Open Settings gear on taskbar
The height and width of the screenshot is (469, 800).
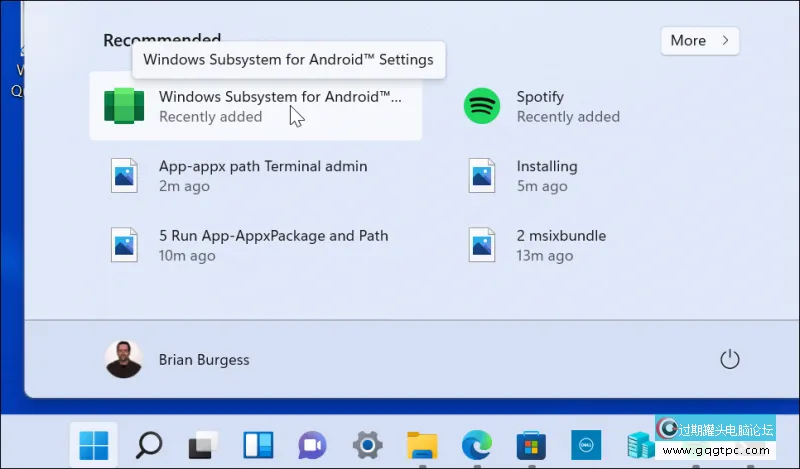pyautogui.click(x=367, y=444)
